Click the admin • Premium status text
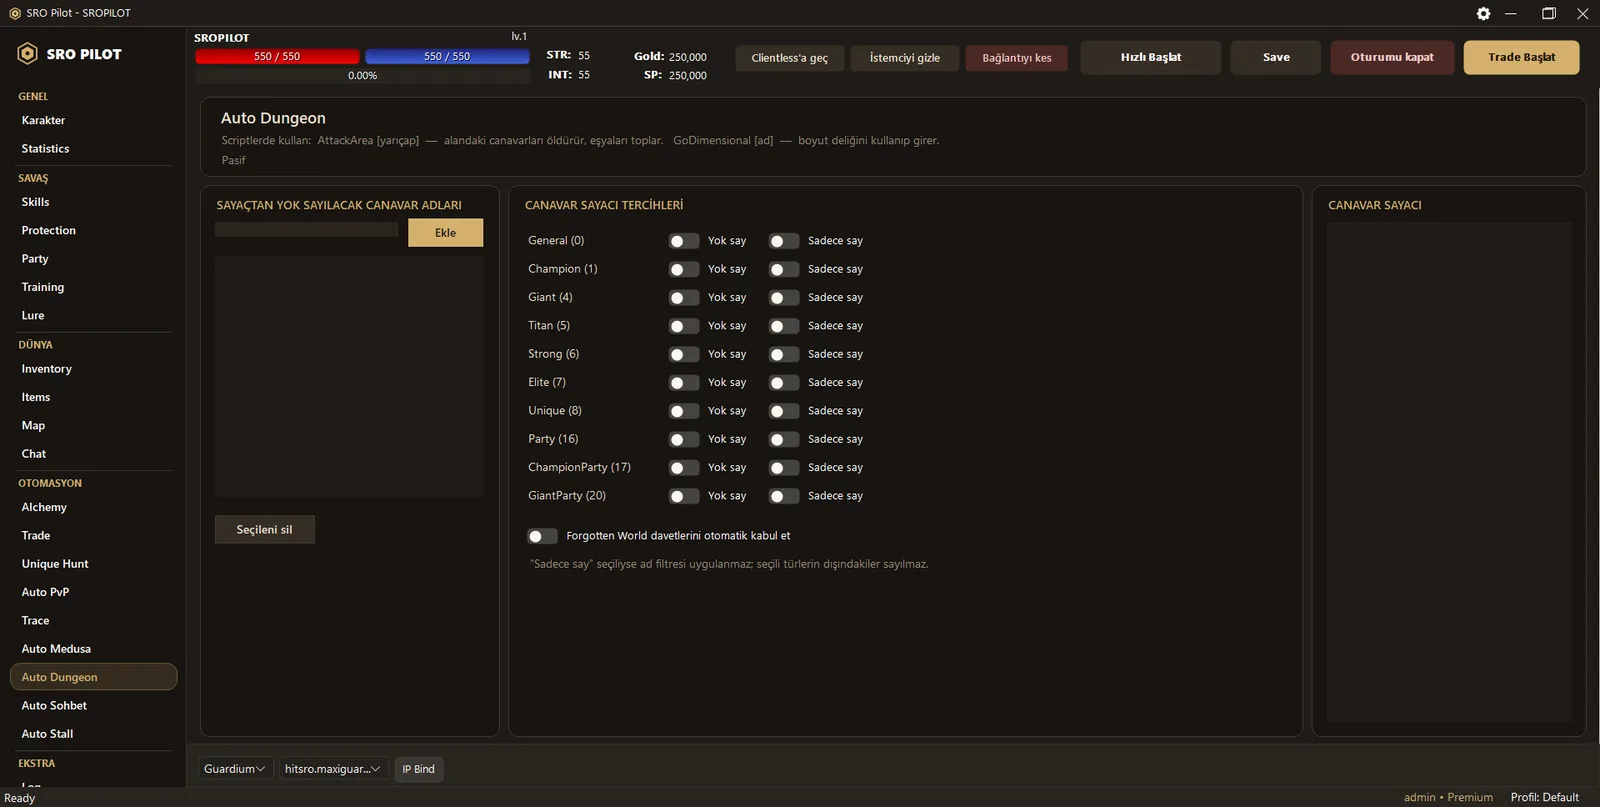The image size is (1600, 807). pos(1448,797)
